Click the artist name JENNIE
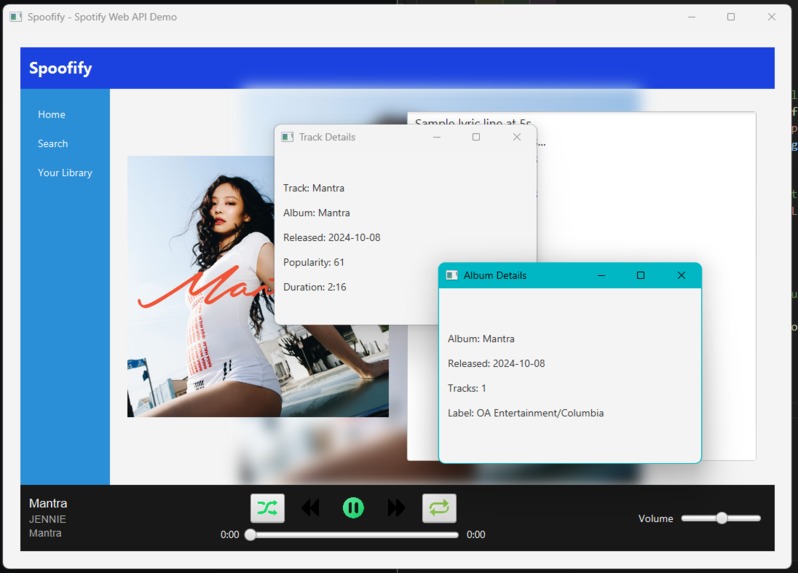Screen dimensions: 798x573 pos(47,519)
